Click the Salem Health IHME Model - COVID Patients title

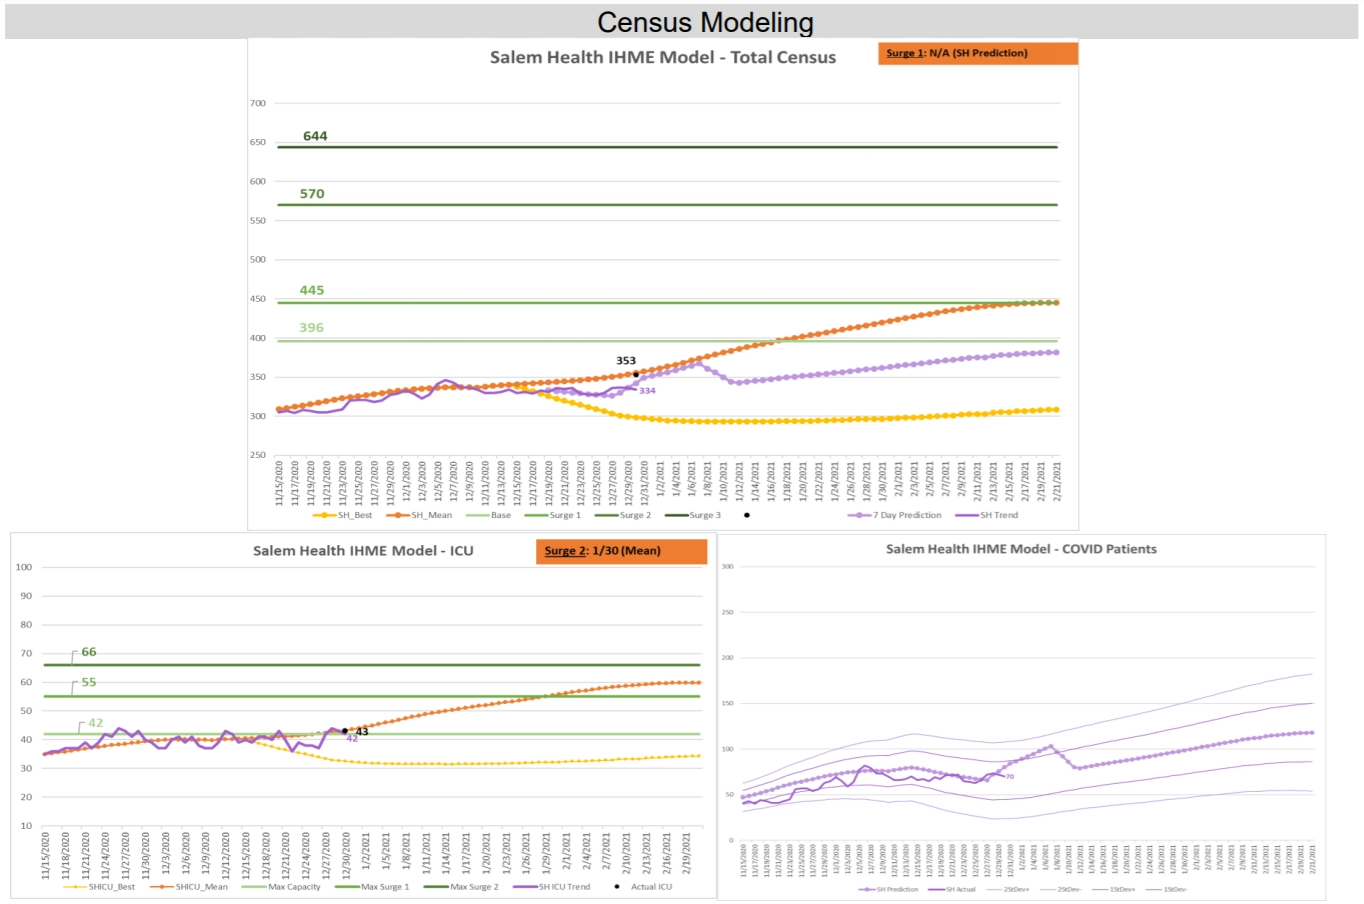[1021, 549]
